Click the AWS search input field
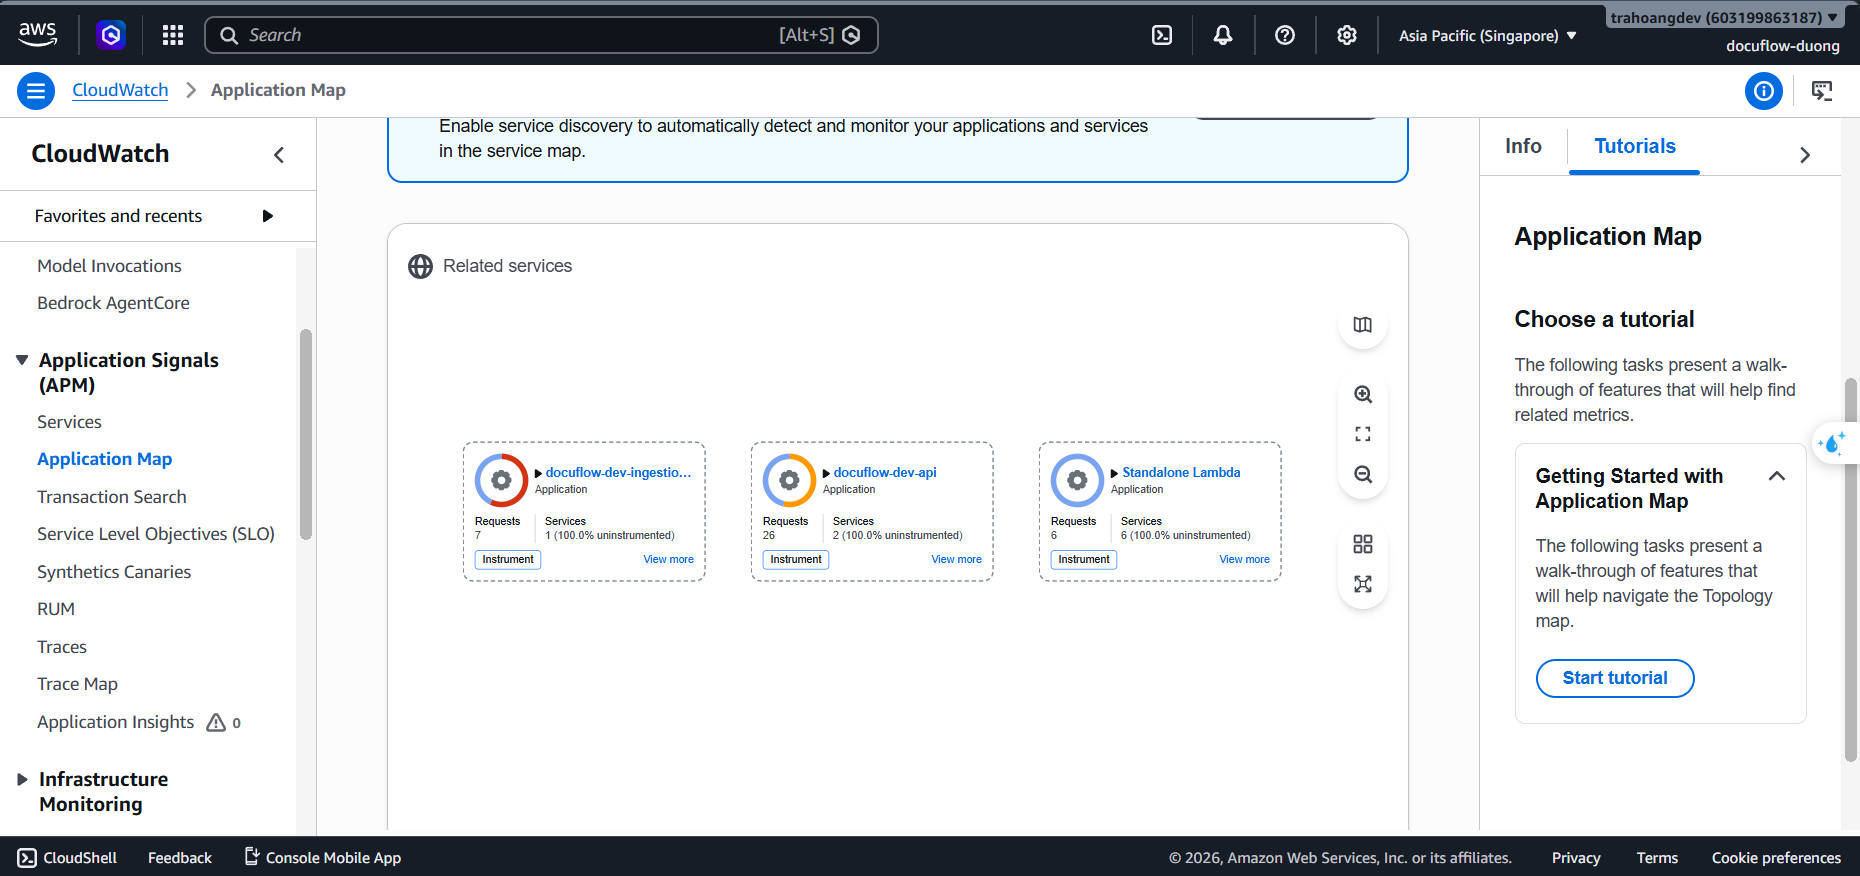 [541, 35]
